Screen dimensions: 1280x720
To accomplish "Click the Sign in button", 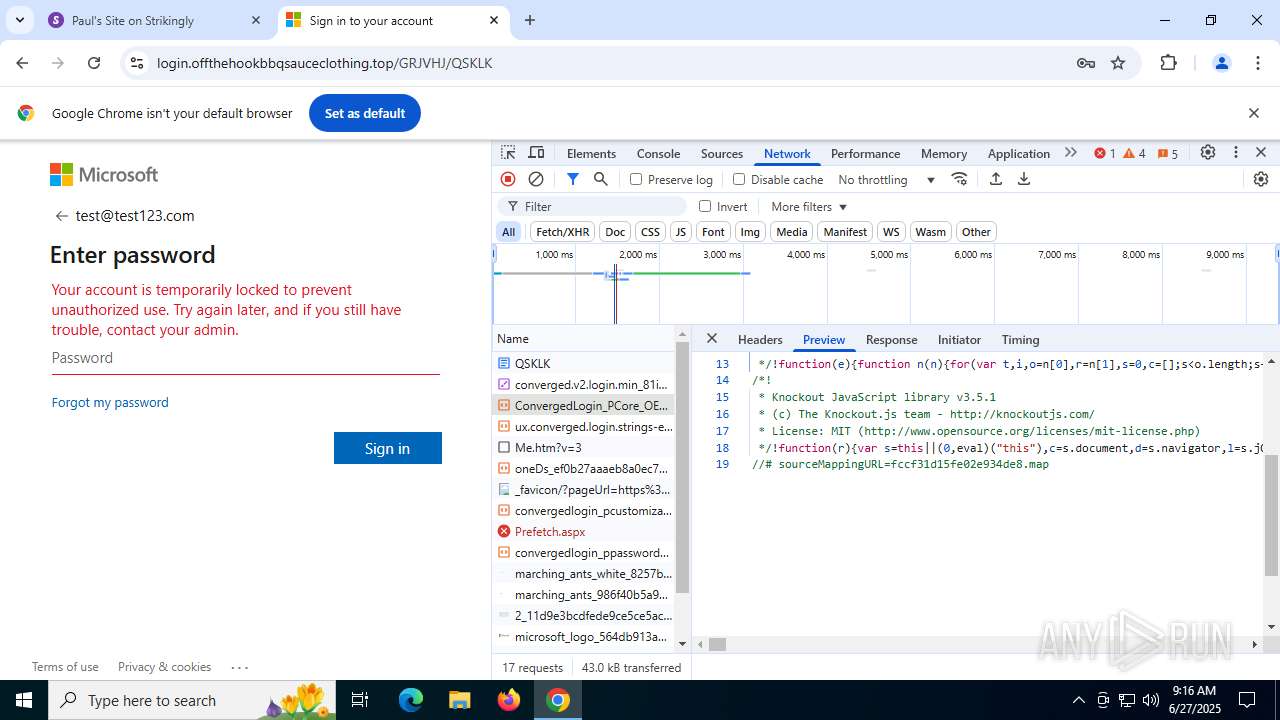I will click(388, 448).
